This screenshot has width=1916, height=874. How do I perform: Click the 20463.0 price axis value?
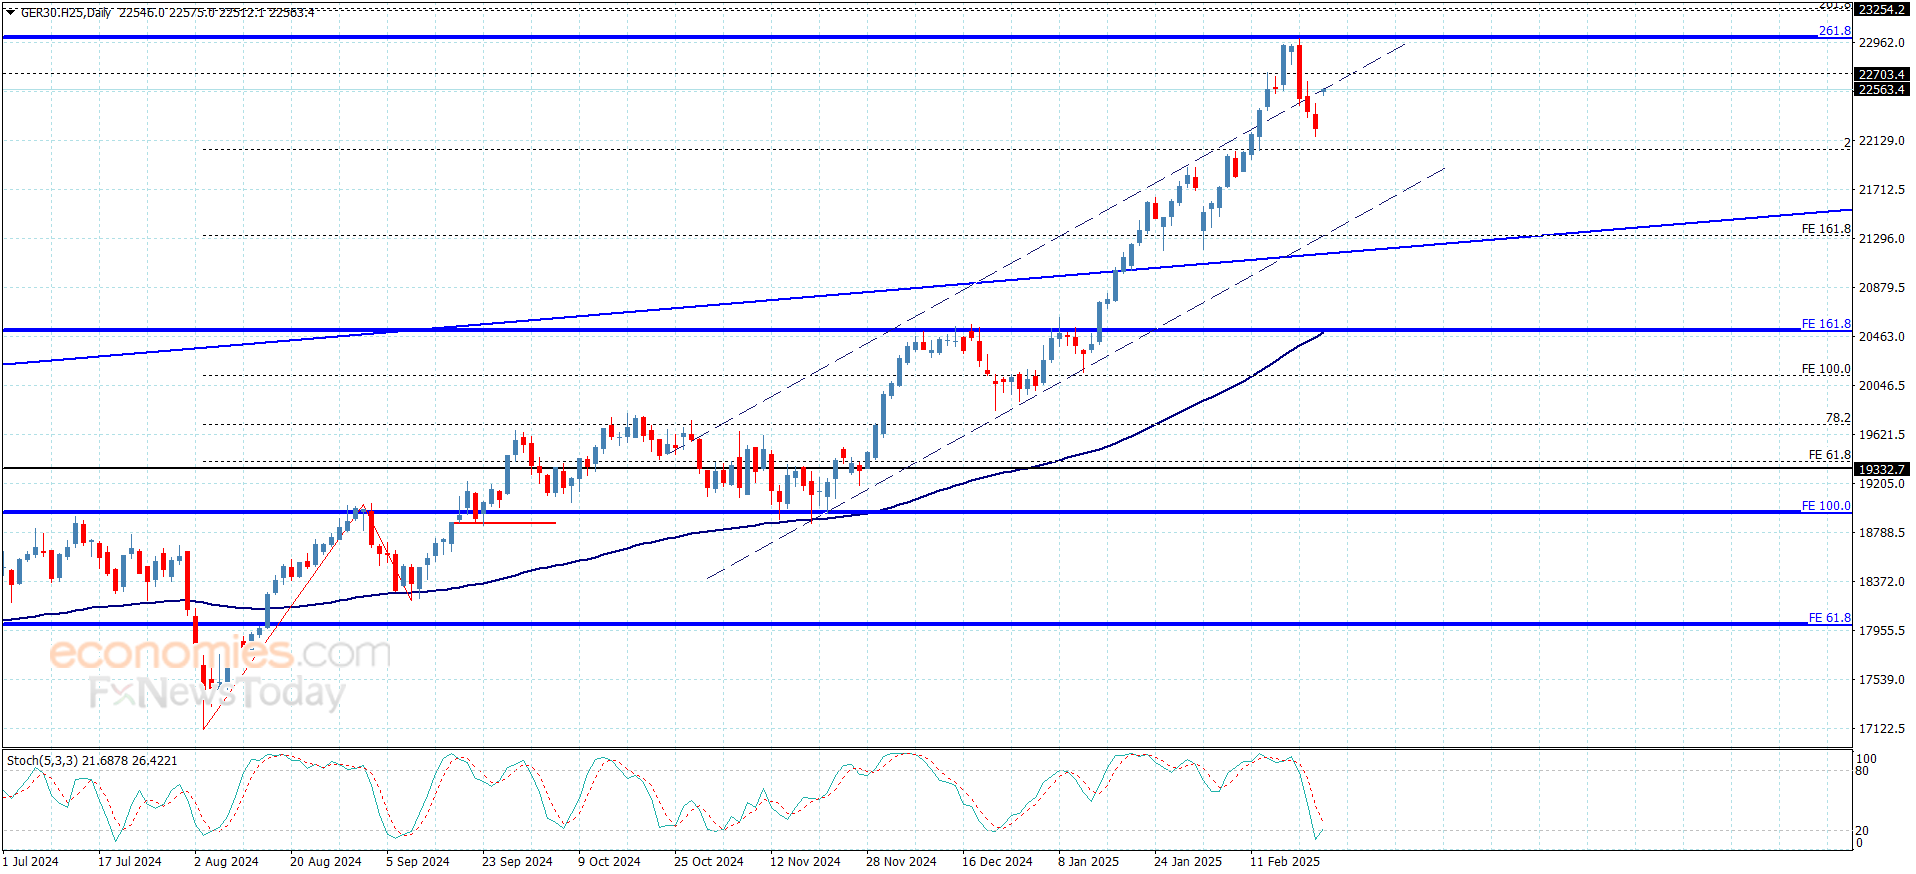click(x=1881, y=337)
